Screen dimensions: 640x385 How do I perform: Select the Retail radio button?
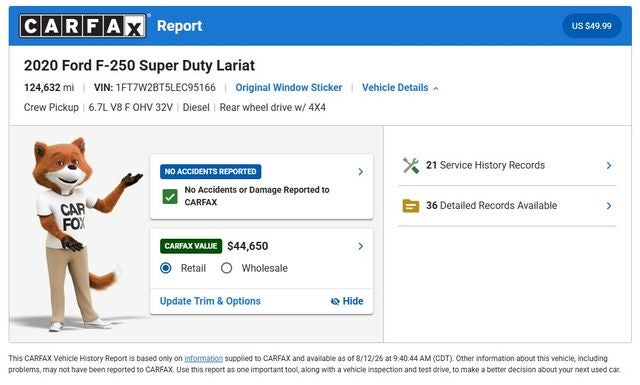point(166,268)
